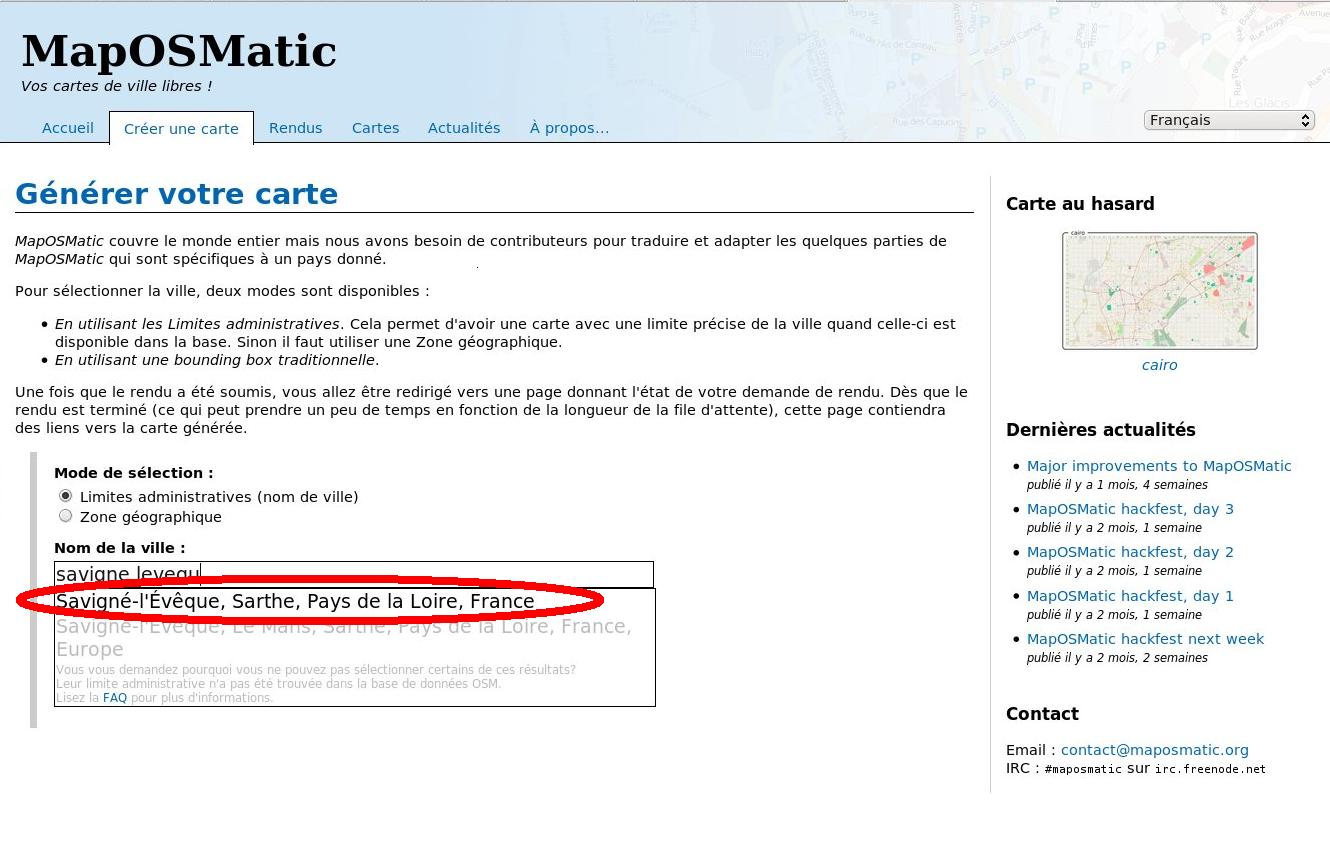Go to the Rendus tab
The height and width of the screenshot is (857, 1330).
(296, 128)
